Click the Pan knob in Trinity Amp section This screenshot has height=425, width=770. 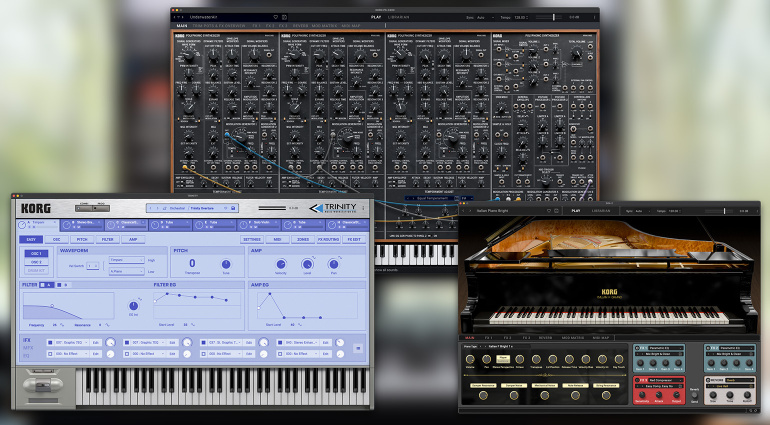click(x=334, y=264)
